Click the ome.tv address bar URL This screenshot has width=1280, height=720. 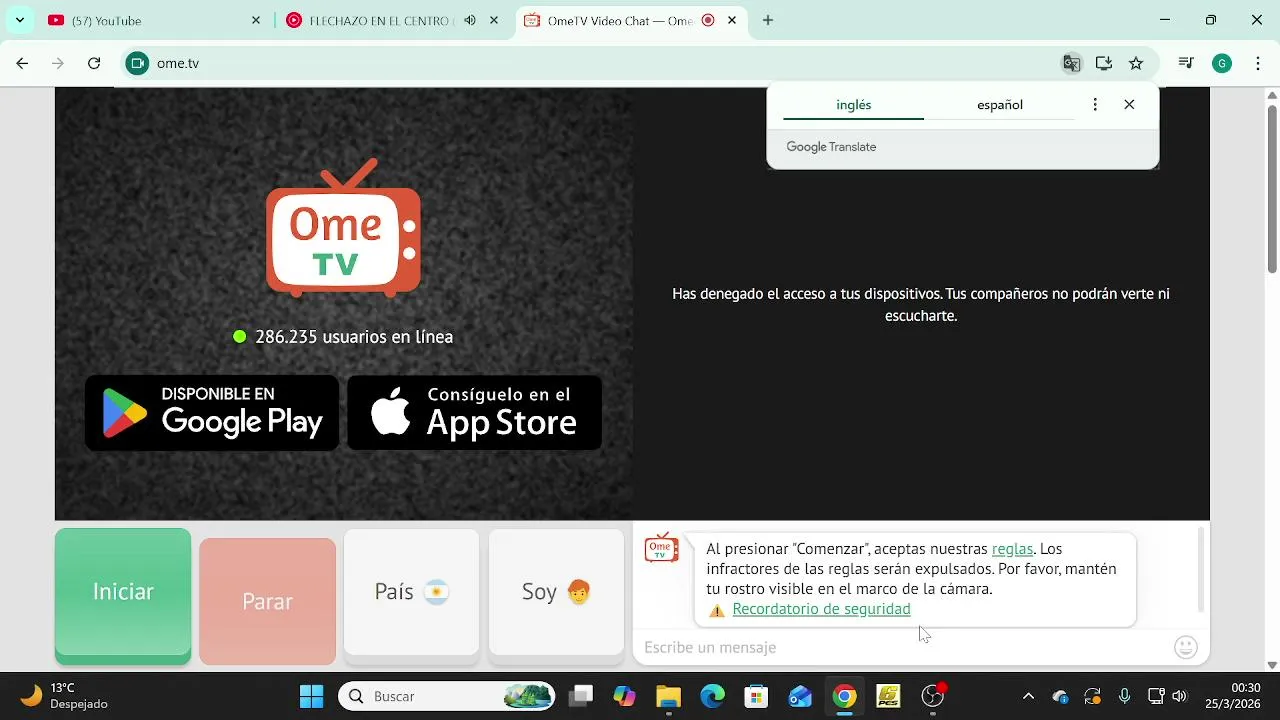[x=178, y=63]
